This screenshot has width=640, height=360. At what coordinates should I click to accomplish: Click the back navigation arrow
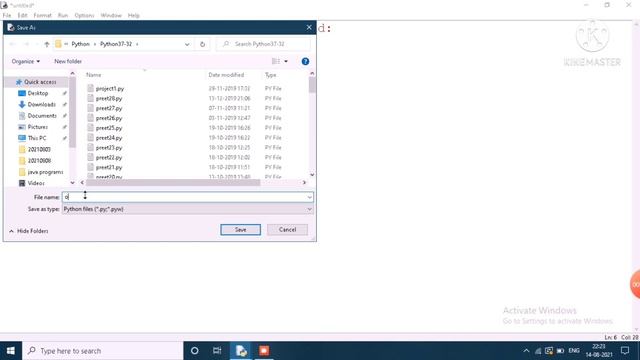coord(12,44)
